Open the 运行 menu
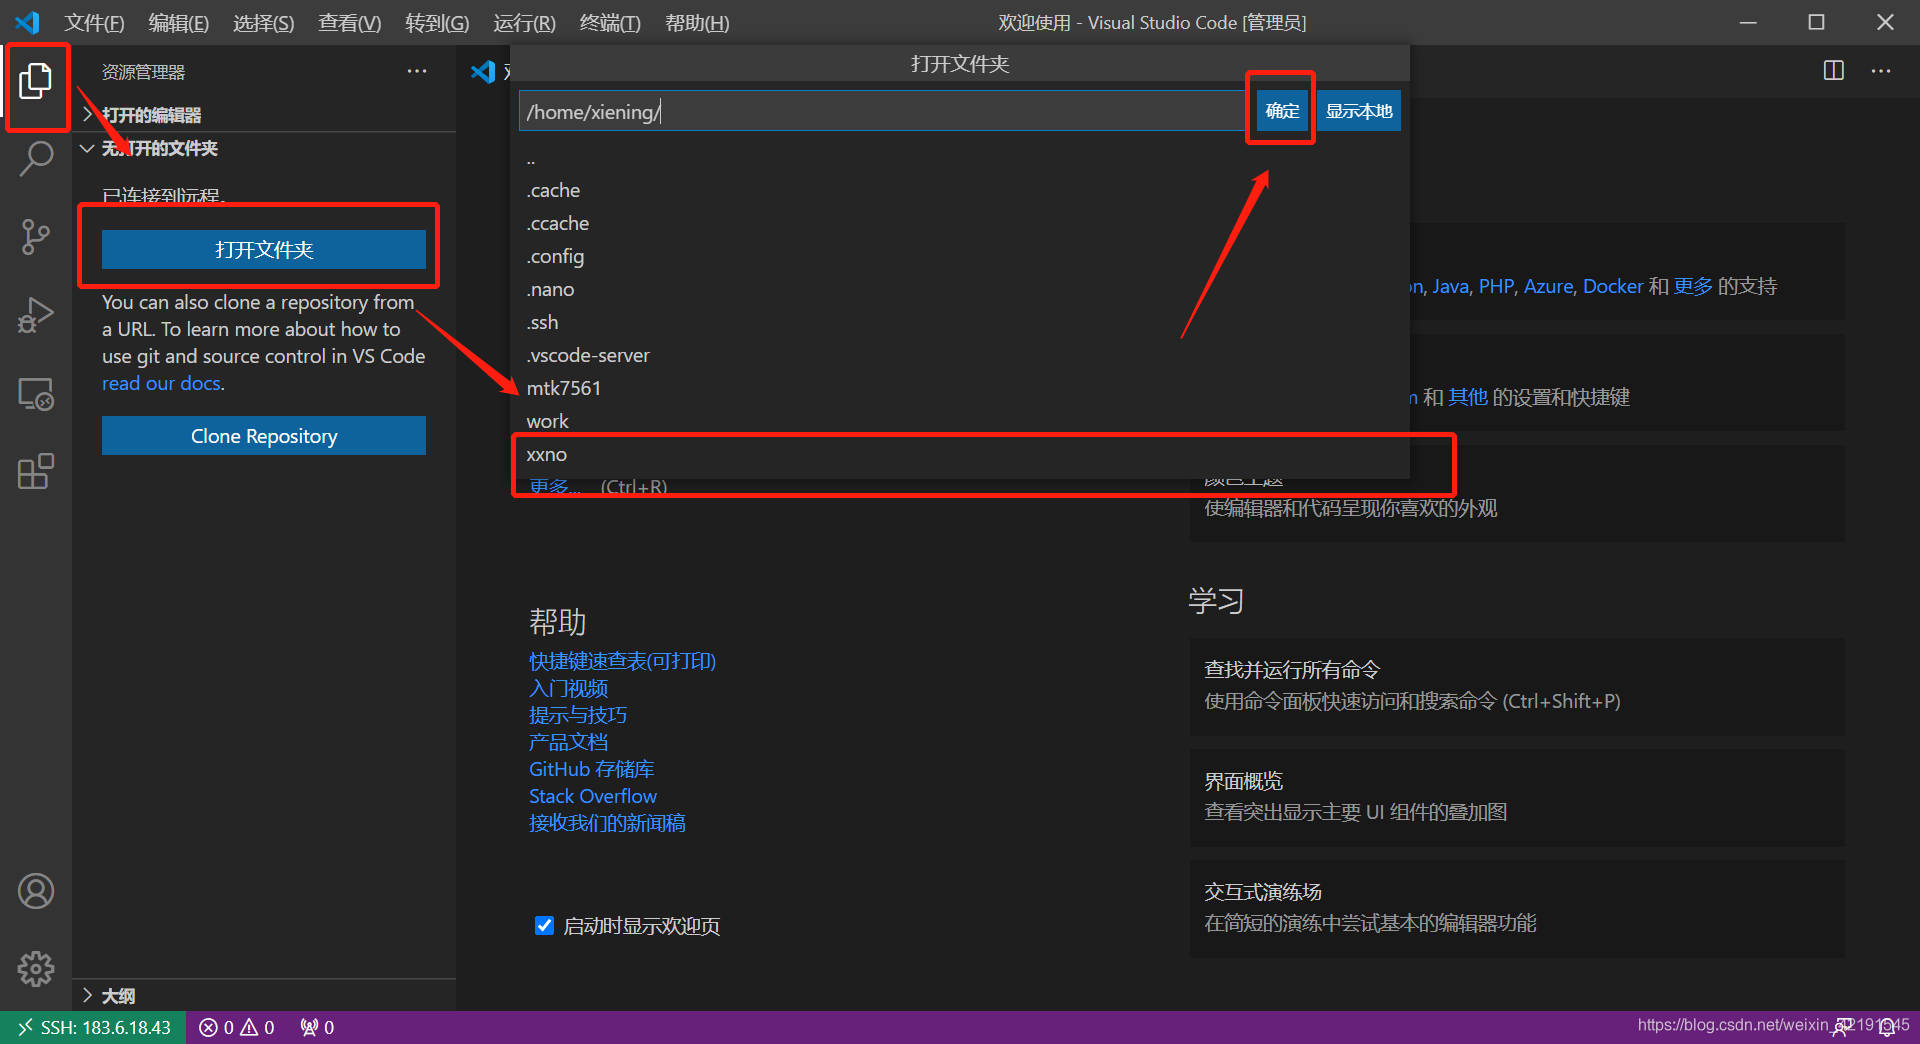Screen dimensions: 1920x1044 point(523,22)
